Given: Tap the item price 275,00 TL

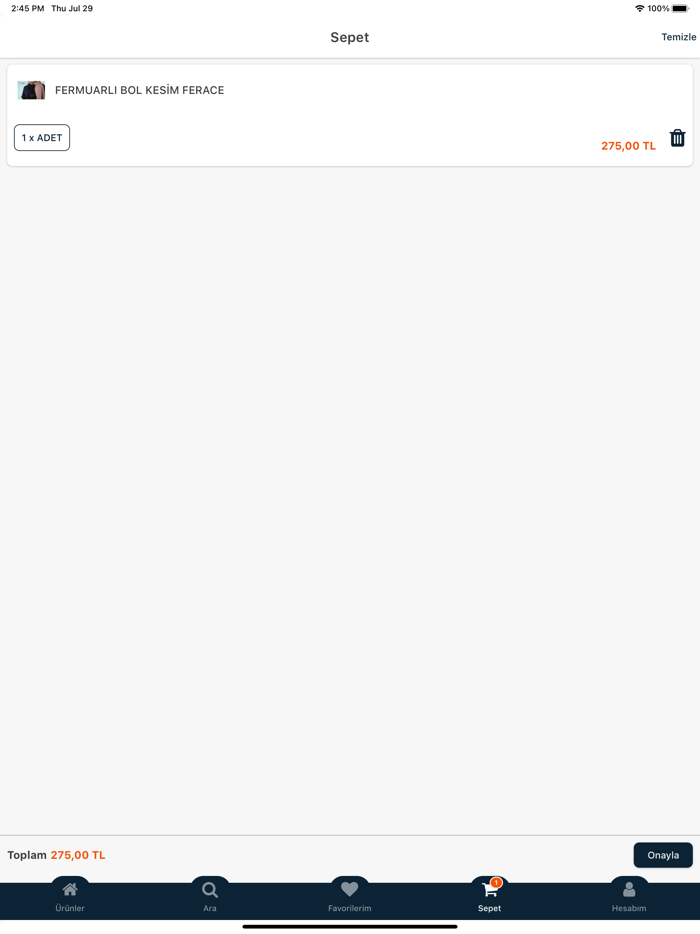Looking at the screenshot, I should (628, 146).
